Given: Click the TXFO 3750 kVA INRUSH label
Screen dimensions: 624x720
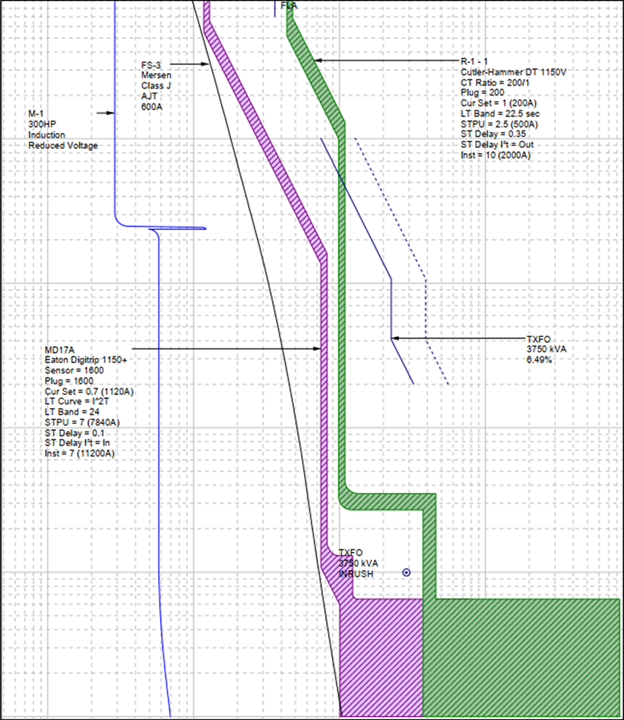Looking at the screenshot, I should tap(359, 563).
